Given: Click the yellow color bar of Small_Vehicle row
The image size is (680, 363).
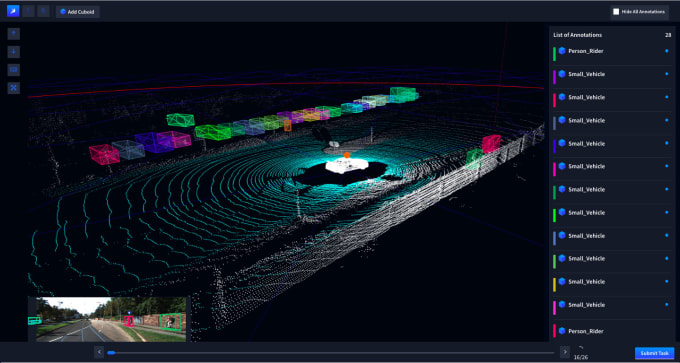Looking at the screenshot, I should (554, 285).
